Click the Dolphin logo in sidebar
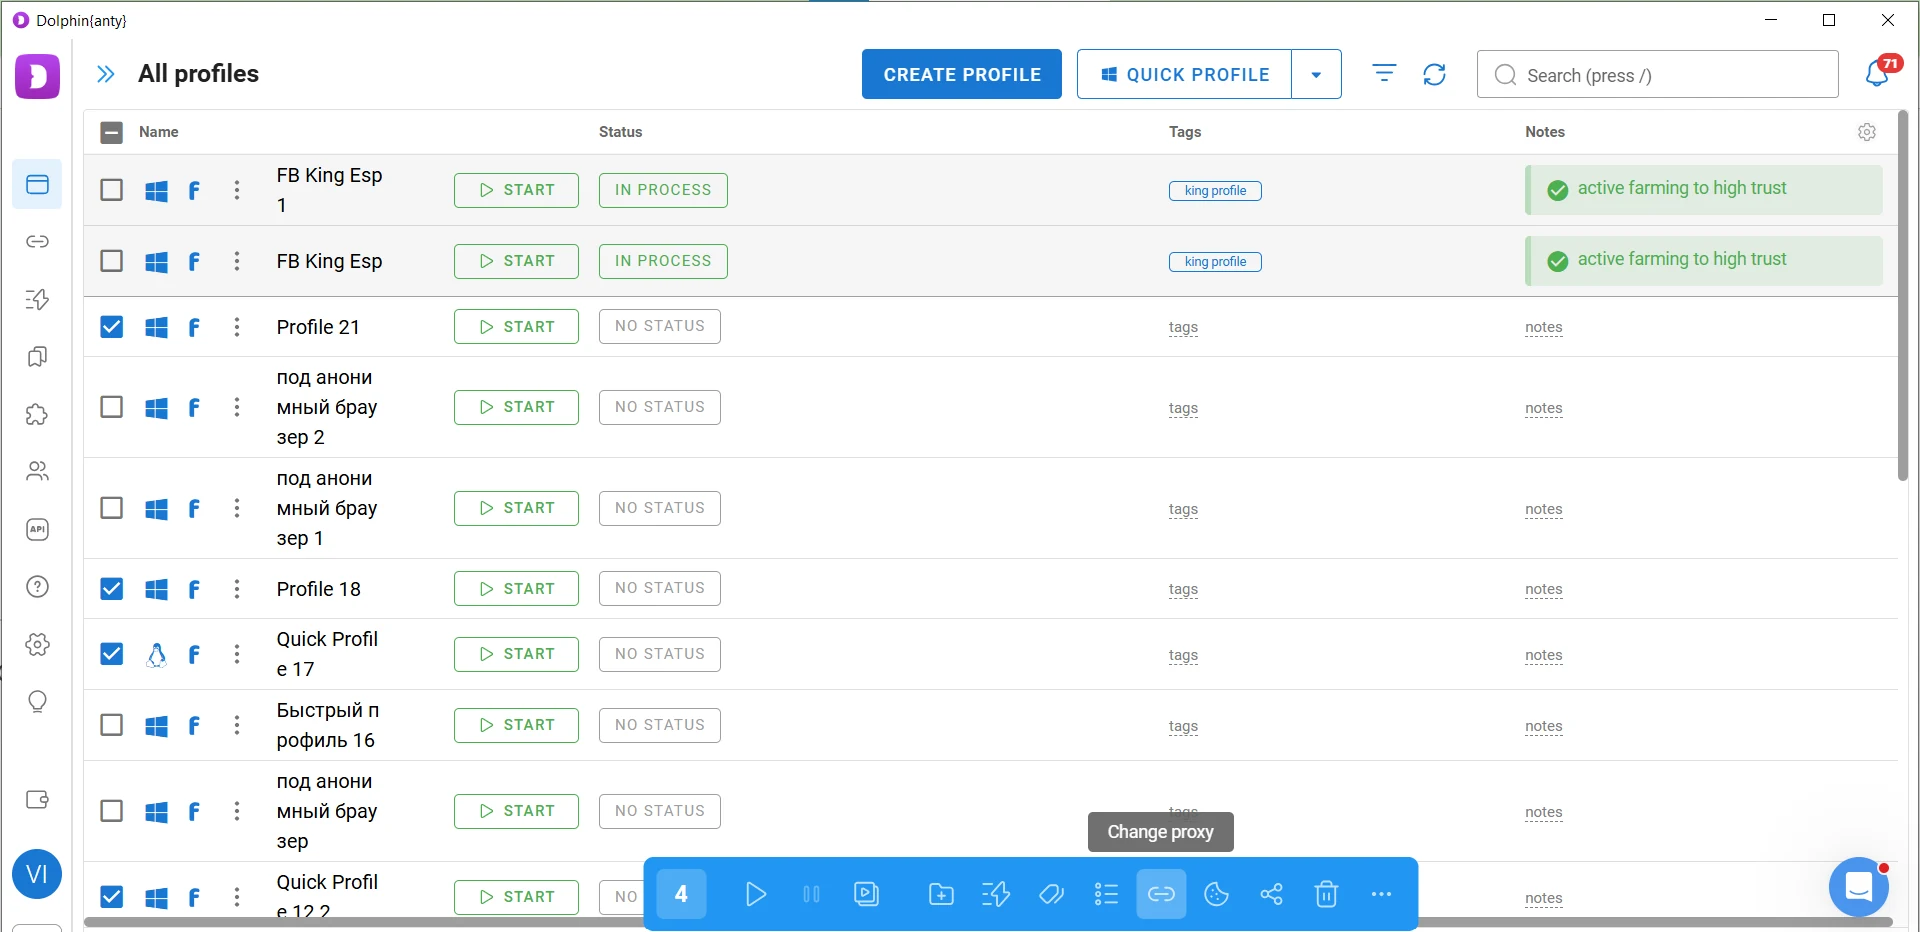This screenshot has width=1920, height=932. point(37,76)
